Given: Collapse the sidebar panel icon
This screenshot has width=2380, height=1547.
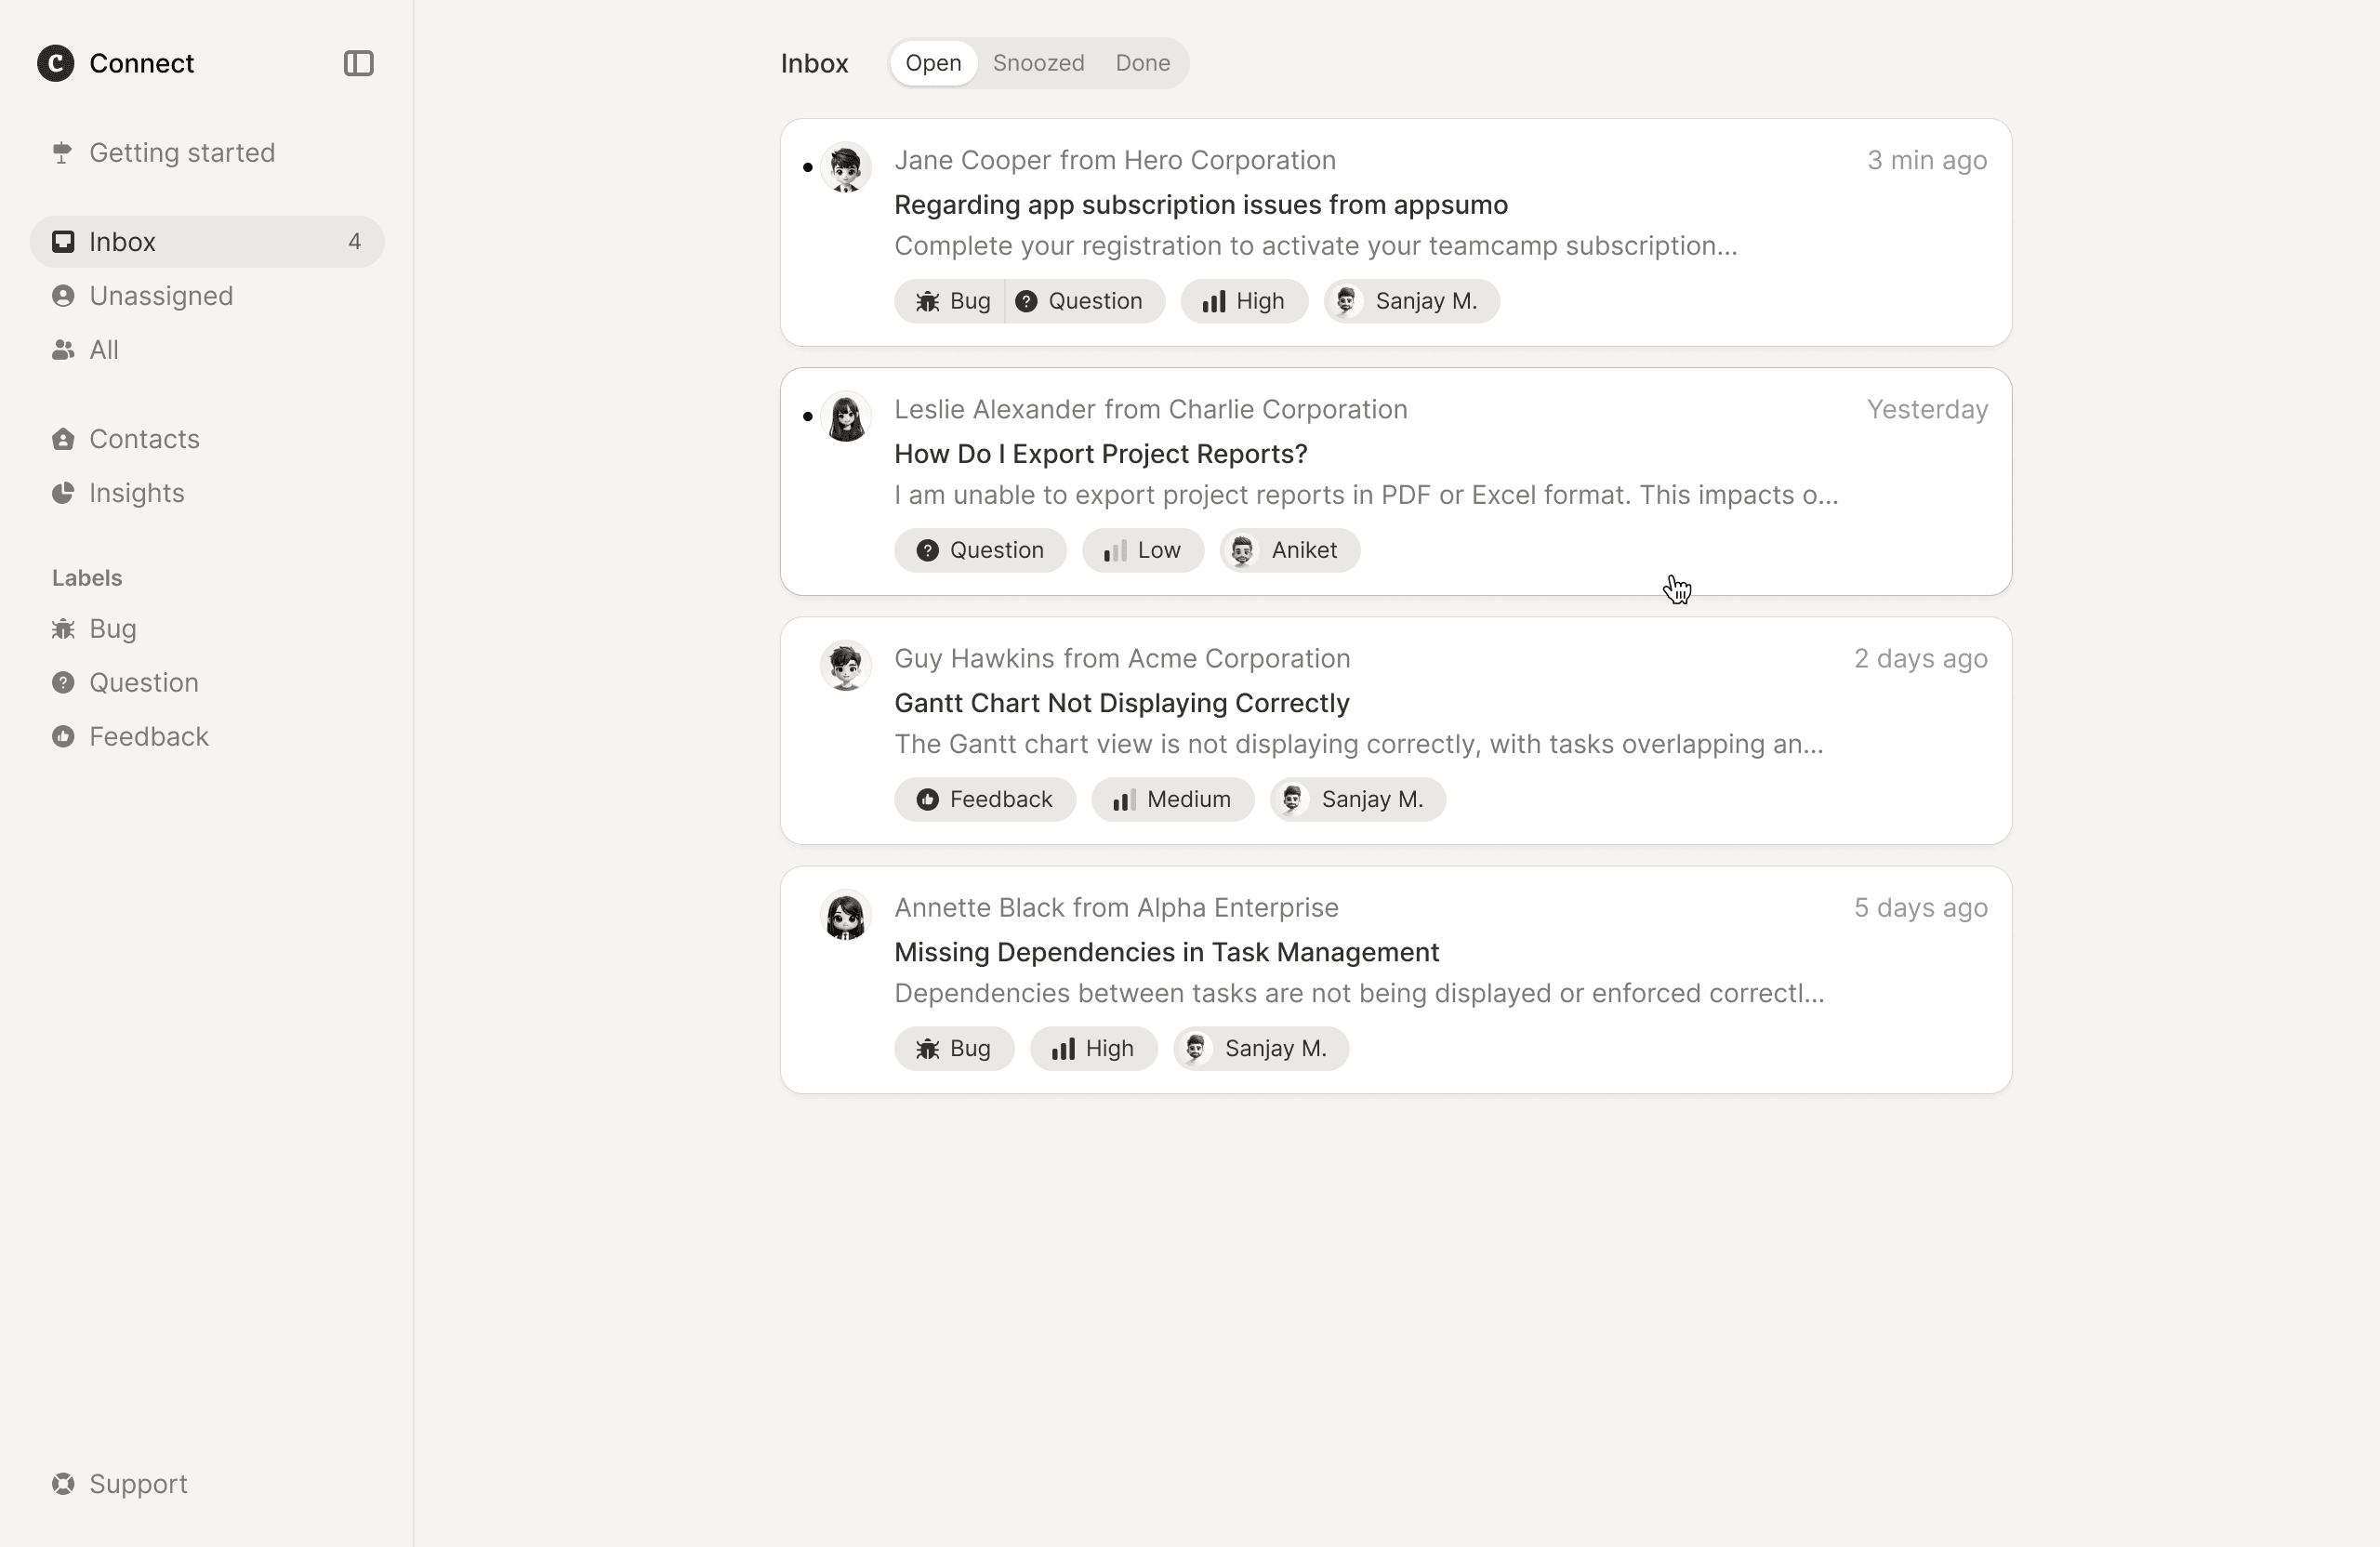Looking at the screenshot, I should coord(358,63).
